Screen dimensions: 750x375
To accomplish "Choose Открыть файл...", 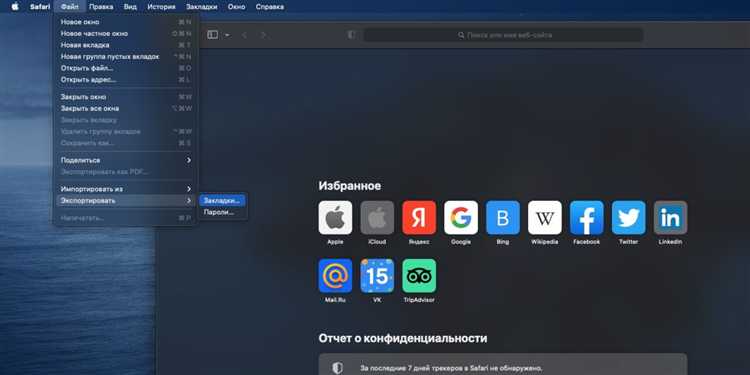I will point(126,68).
